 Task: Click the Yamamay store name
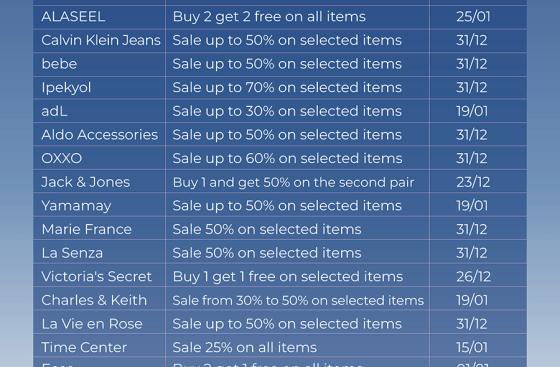click(x=76, y=206)
